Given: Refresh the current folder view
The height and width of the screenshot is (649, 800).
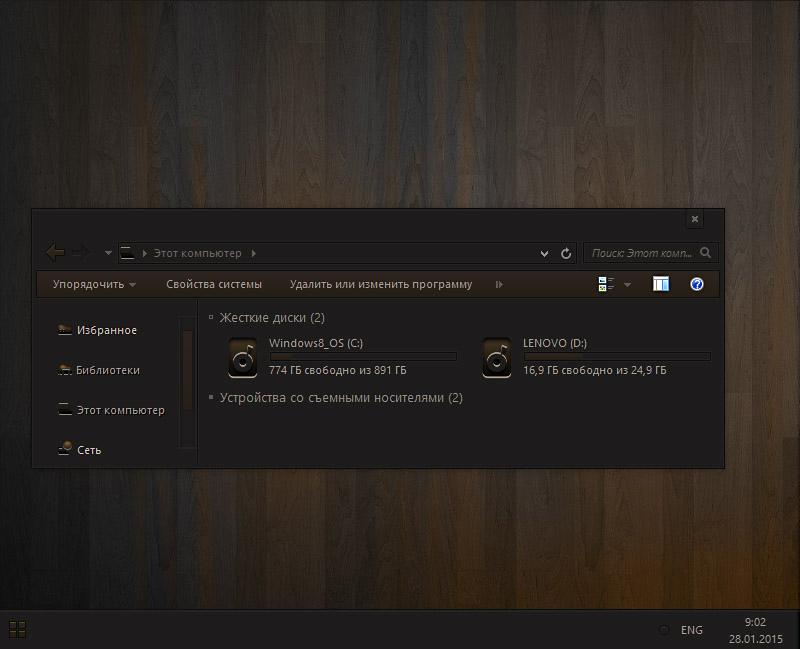Looking at the screenshot, I should click(566, 253).
